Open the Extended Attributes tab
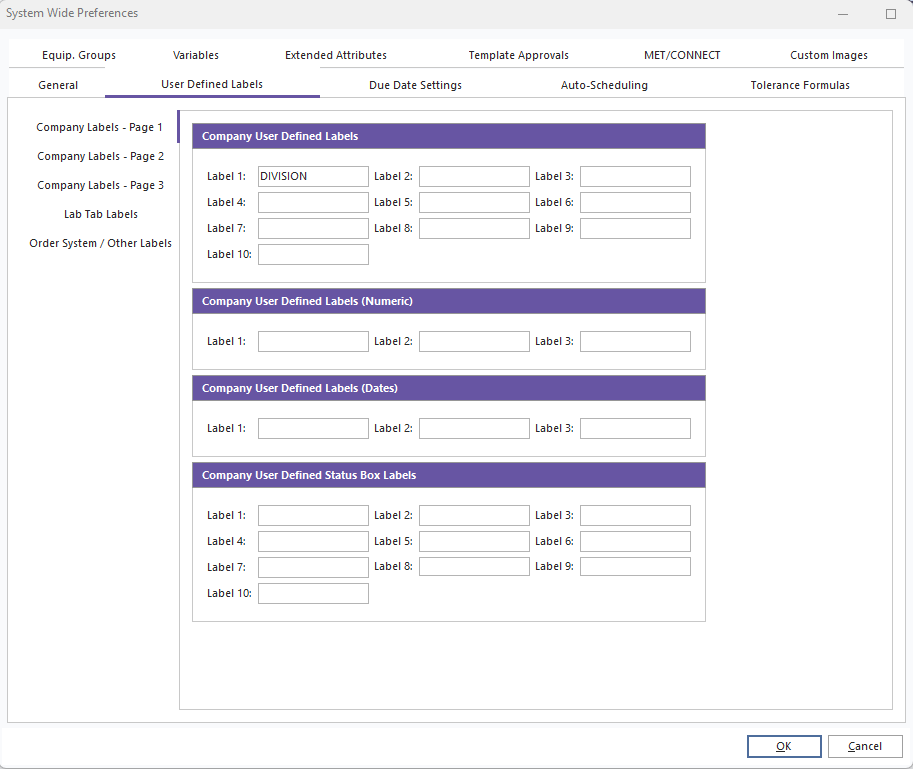 [336, 55]
